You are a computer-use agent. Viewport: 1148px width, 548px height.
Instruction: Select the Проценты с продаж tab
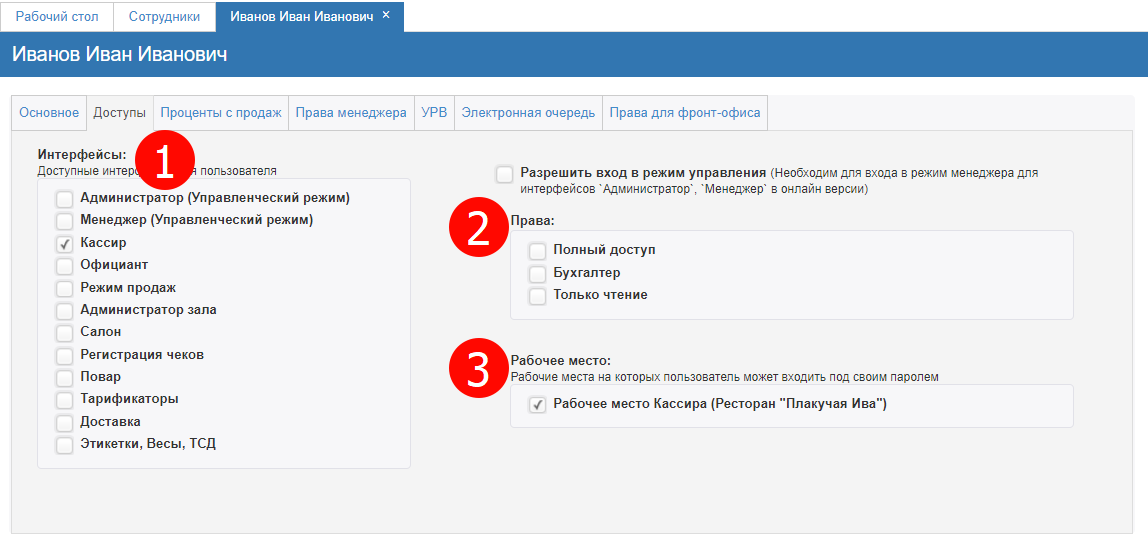[221, 113]
